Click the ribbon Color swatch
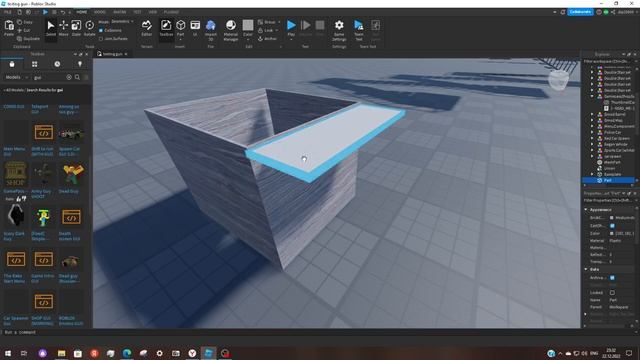Image resolution: width=640 pixels, height=360 pixels. tap(248, 25)
